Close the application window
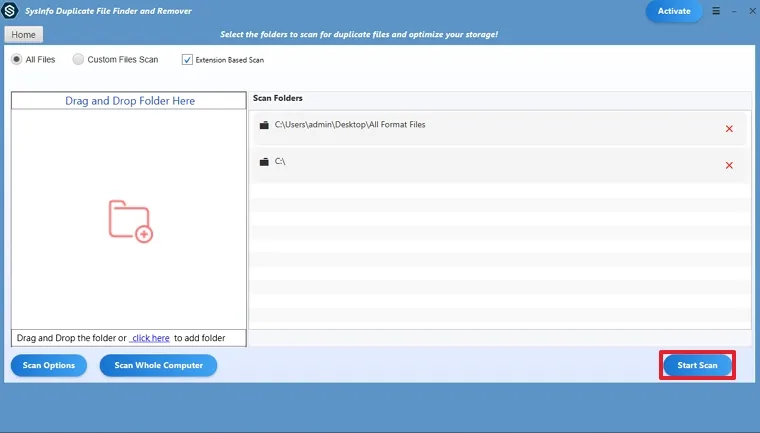Viewport: 760px width, 433px height. click(752, 11)
